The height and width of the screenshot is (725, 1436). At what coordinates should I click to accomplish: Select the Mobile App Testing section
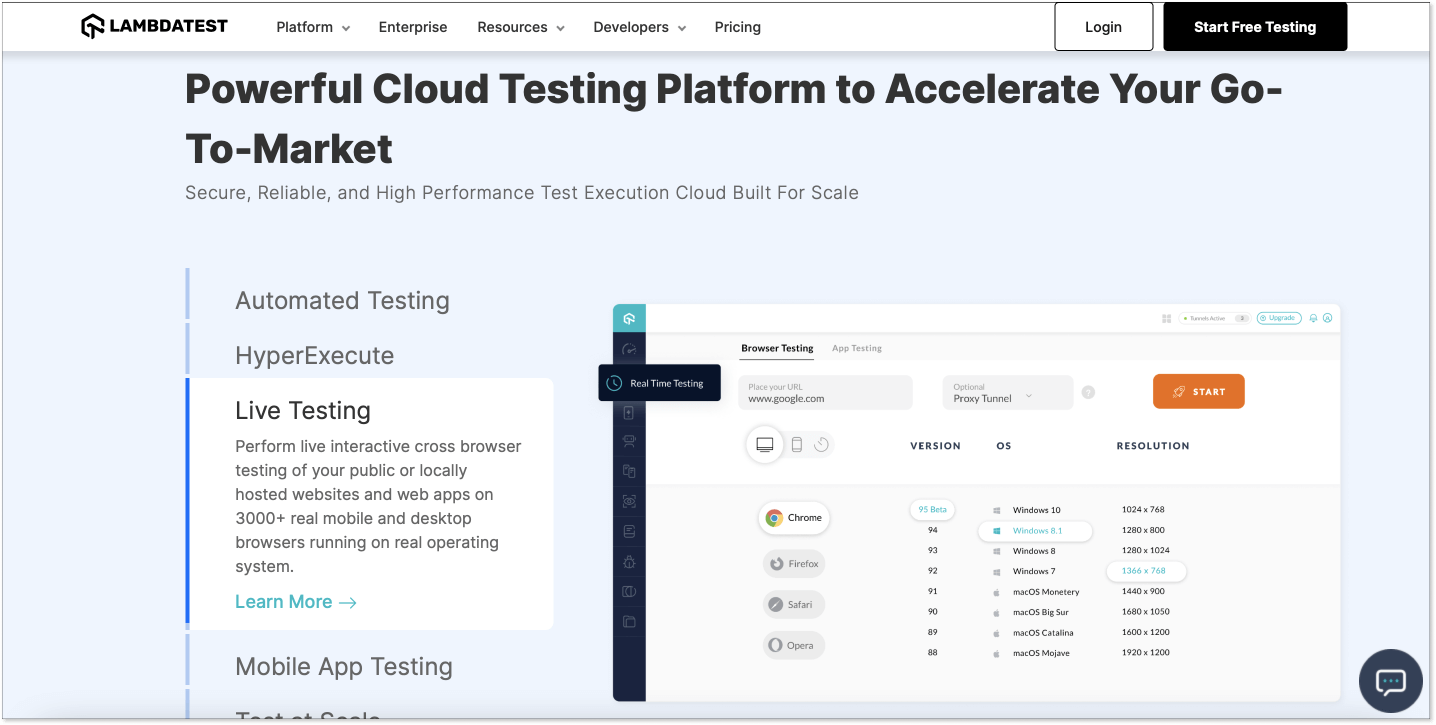point(344,666)
